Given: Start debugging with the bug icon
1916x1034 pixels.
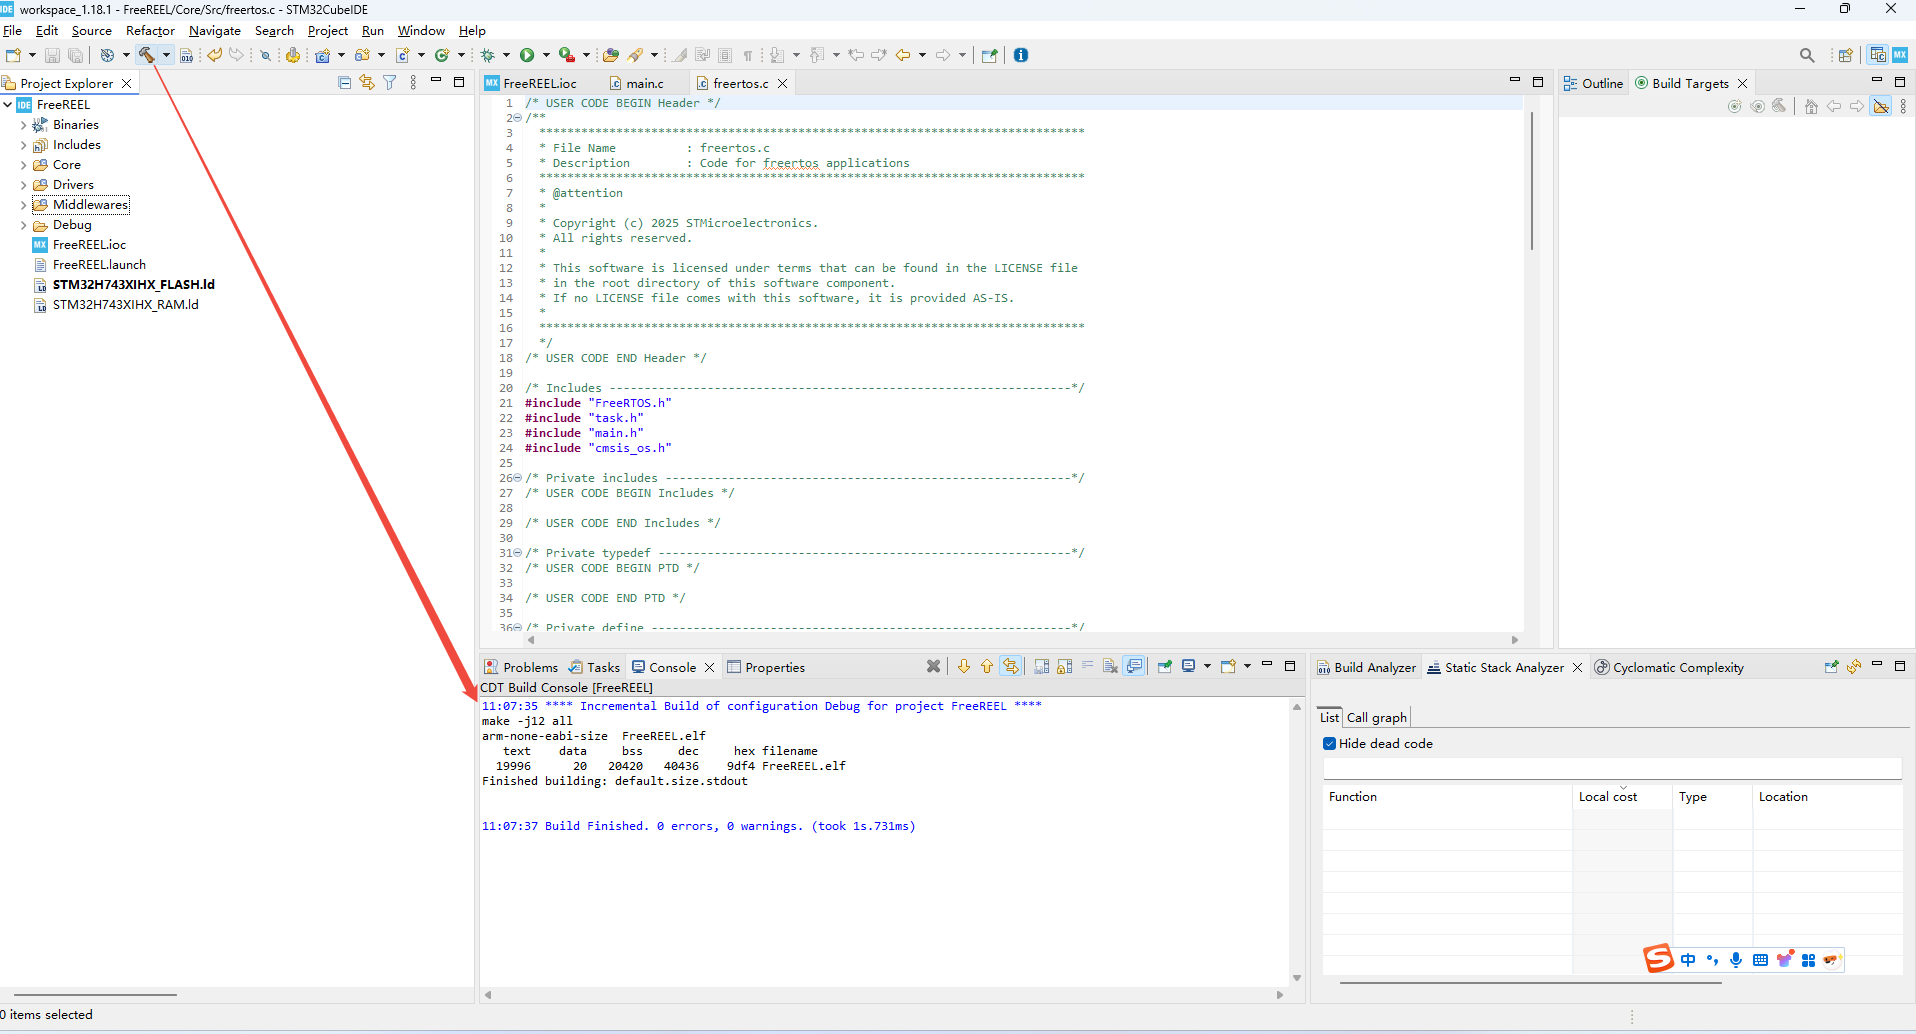Looking at the screenshot, I should [x=488, y=55].
